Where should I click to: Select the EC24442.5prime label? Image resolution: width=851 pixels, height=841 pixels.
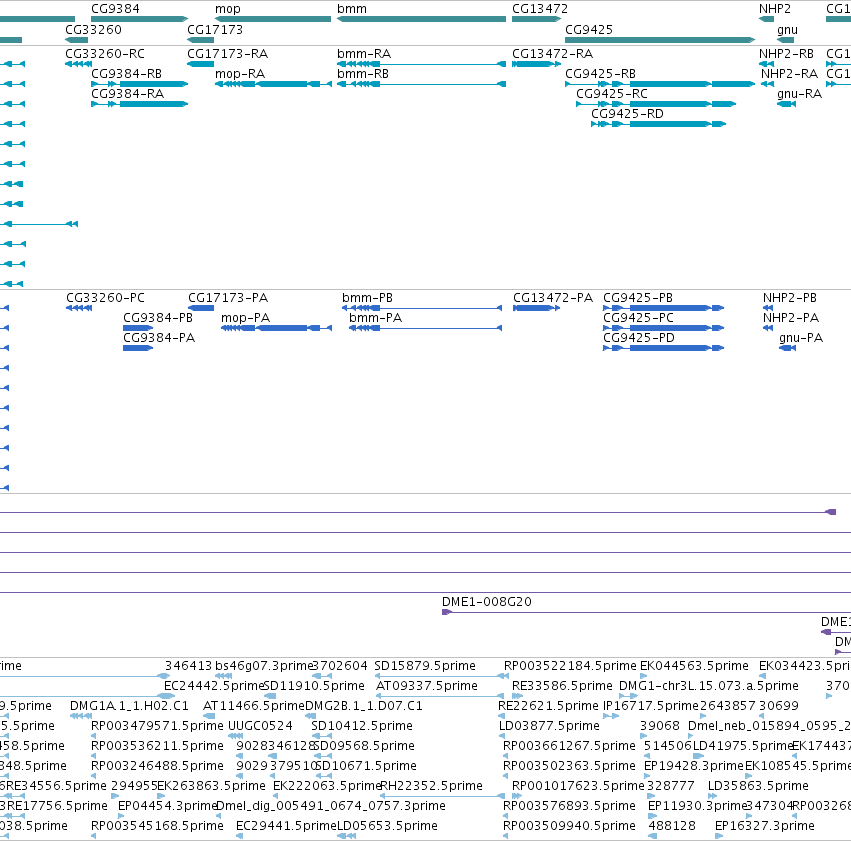point(214,686)
